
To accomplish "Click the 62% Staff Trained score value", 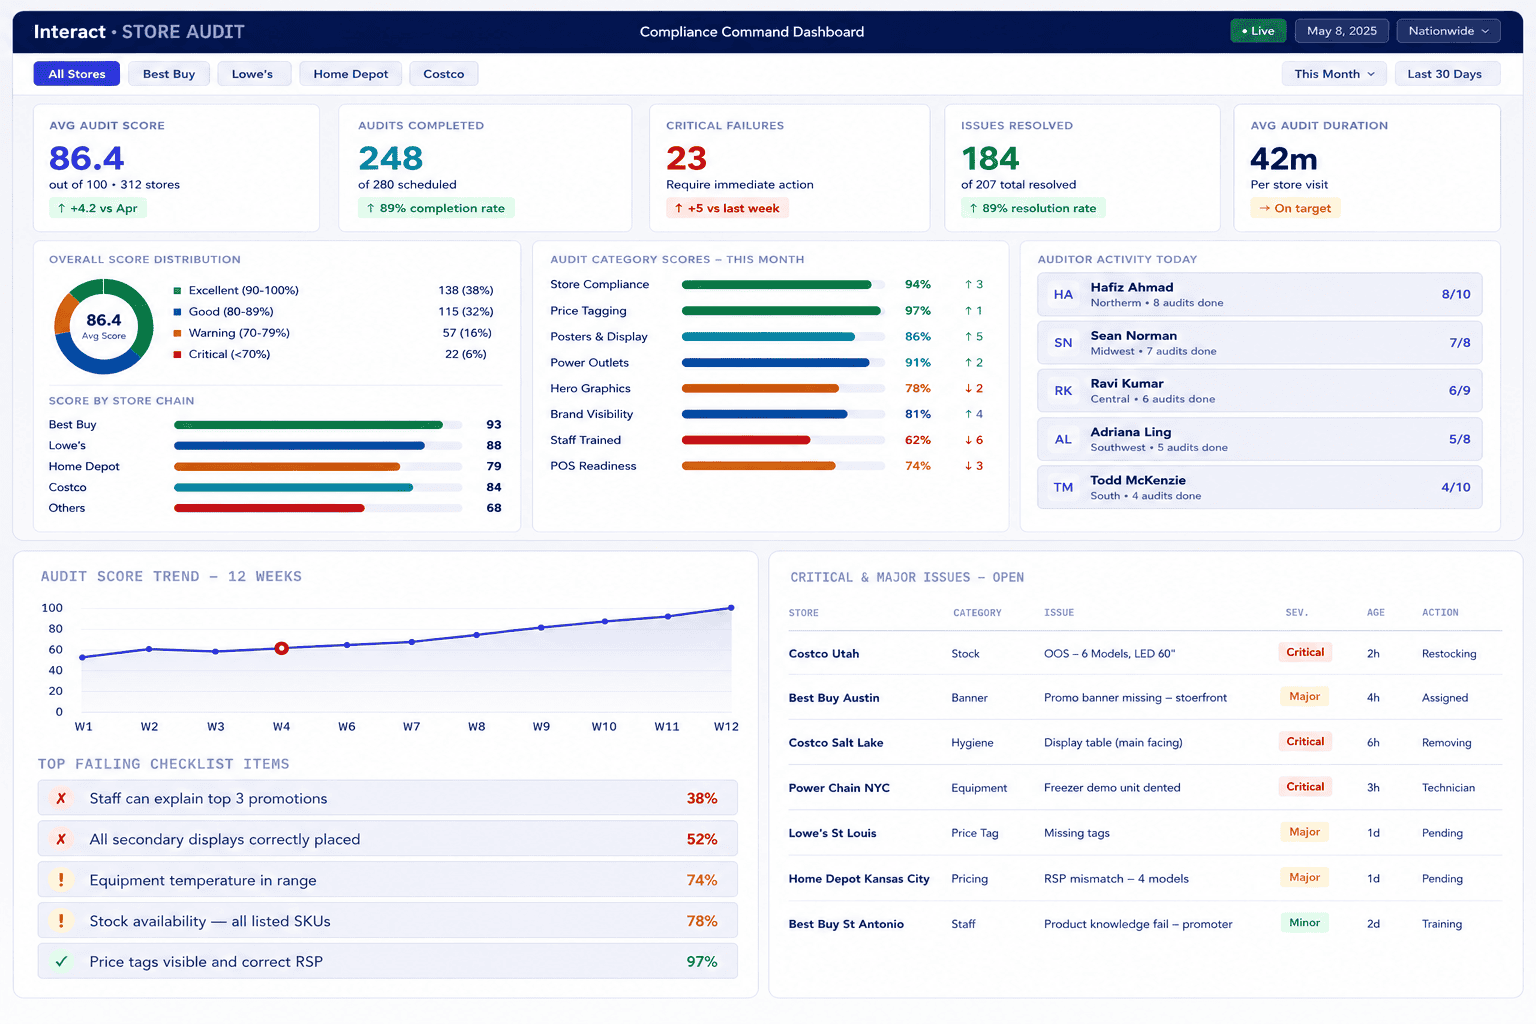I will point(918,440).
